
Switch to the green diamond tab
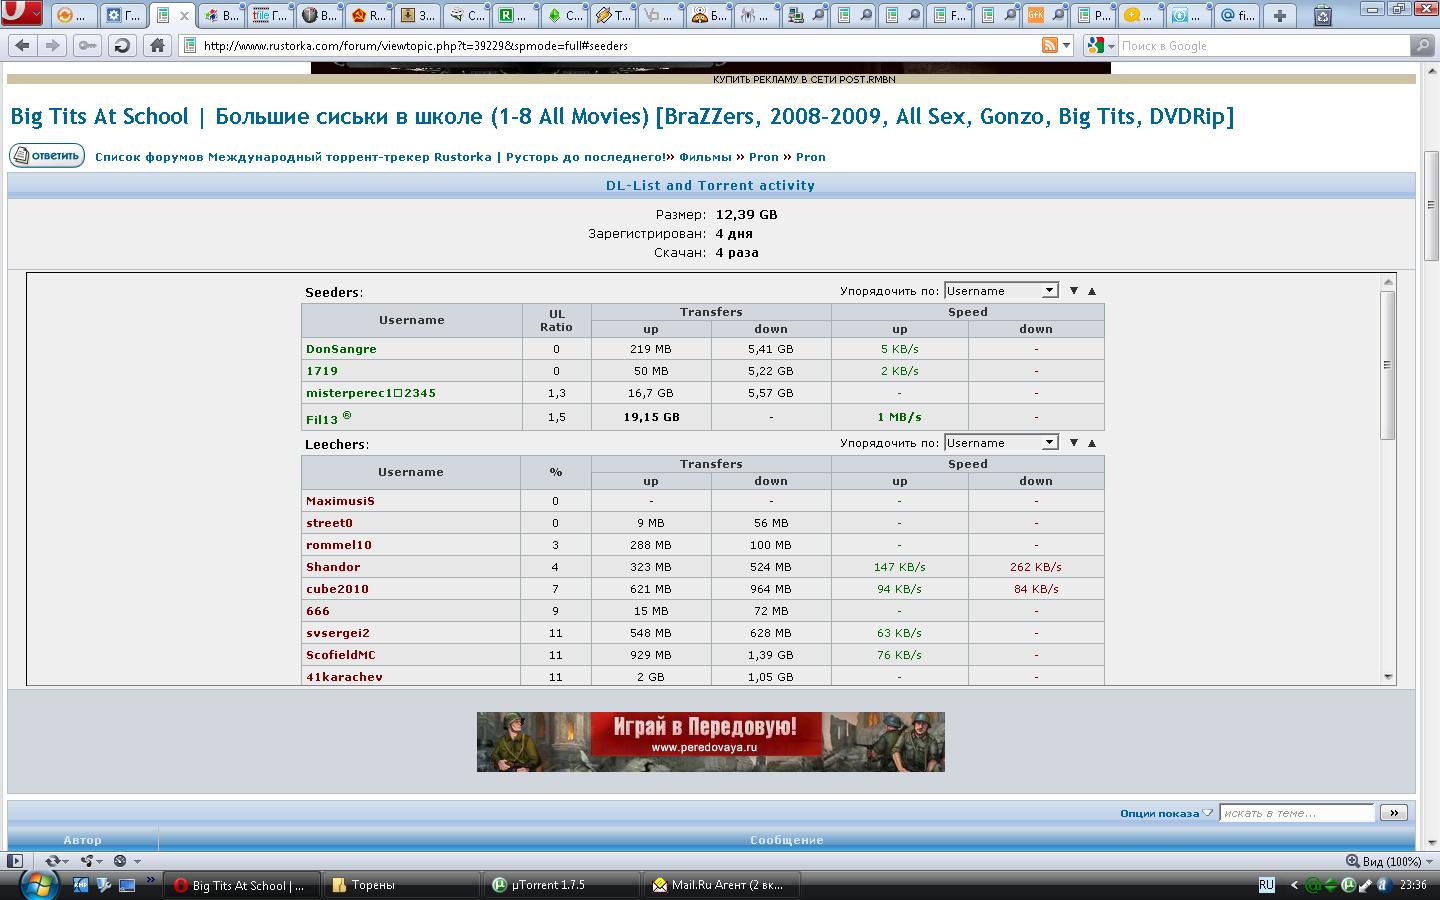tap(565, 15)
